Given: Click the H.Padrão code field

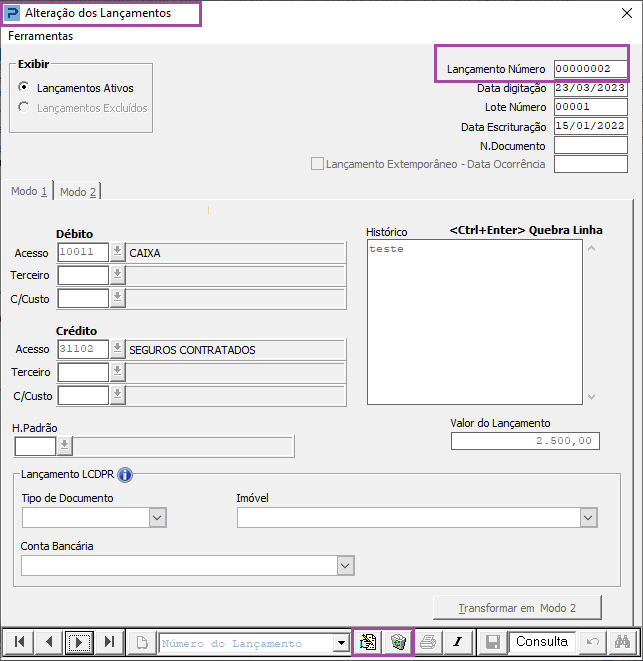Looking at the screenshot, I should 35,446.
